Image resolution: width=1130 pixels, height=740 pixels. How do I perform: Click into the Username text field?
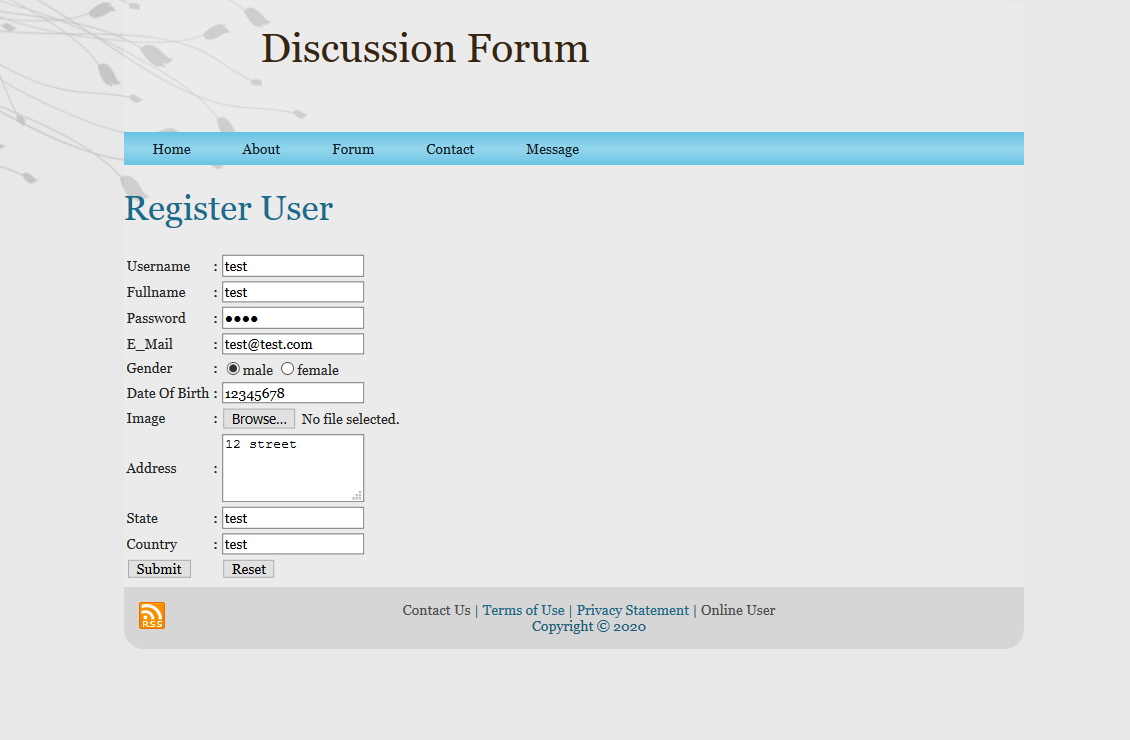pyautogui.click(x=292, y=265)
